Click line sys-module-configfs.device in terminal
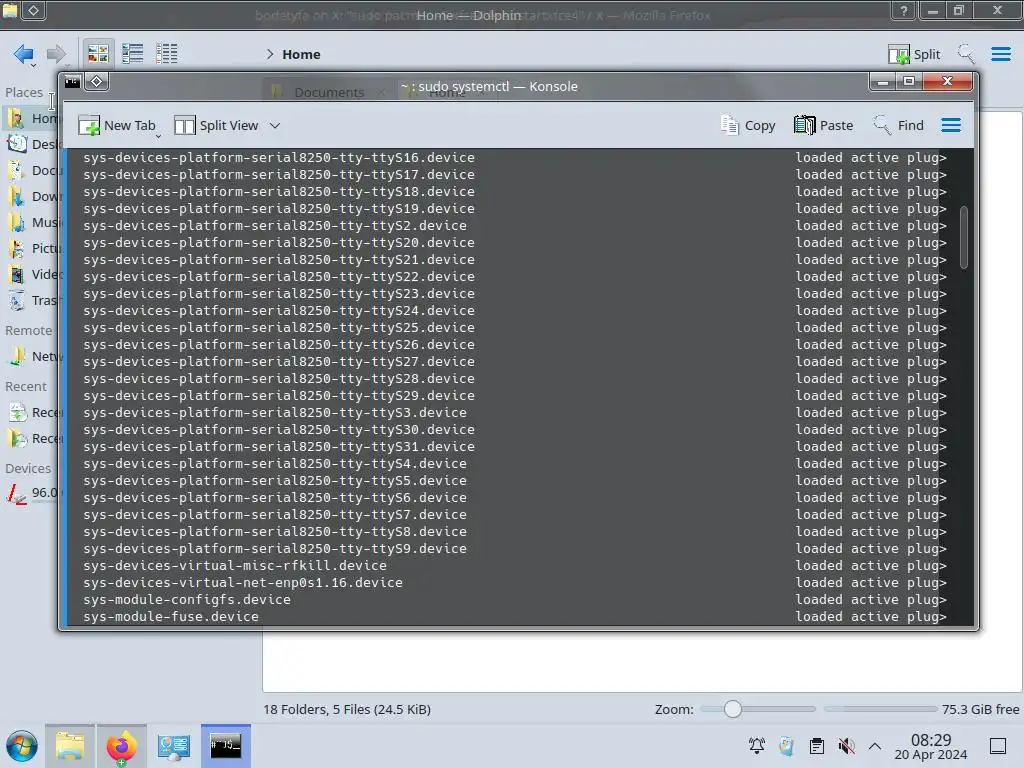Image resolution: width=1024 pixels, height=768 pixels. [x=187, y=600]
